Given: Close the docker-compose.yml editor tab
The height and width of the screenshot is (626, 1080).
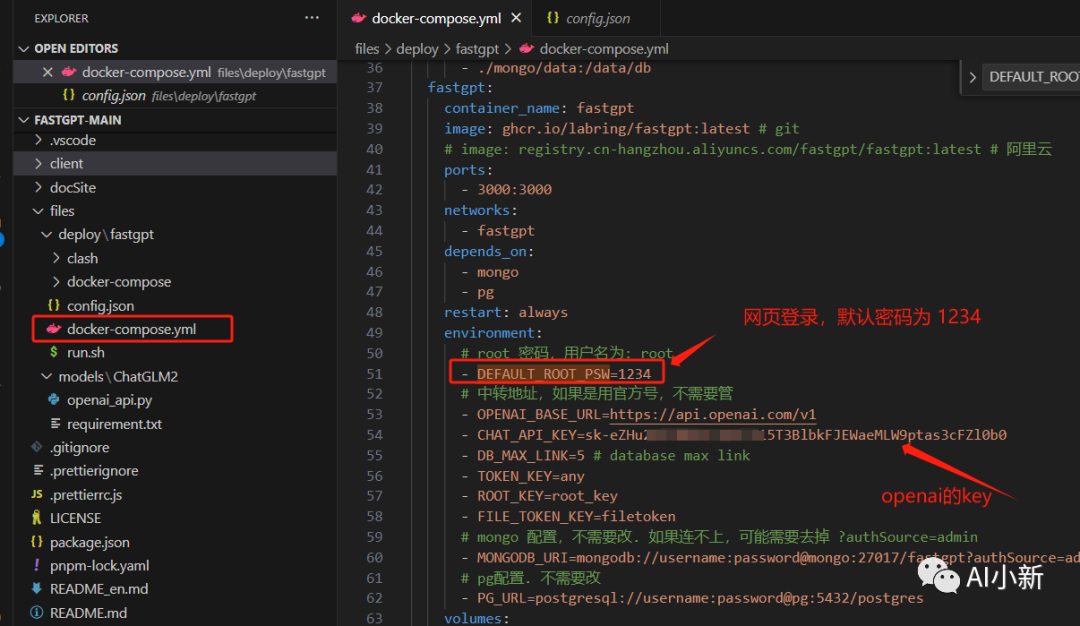Looking at the screenshot, I should 516,18.
